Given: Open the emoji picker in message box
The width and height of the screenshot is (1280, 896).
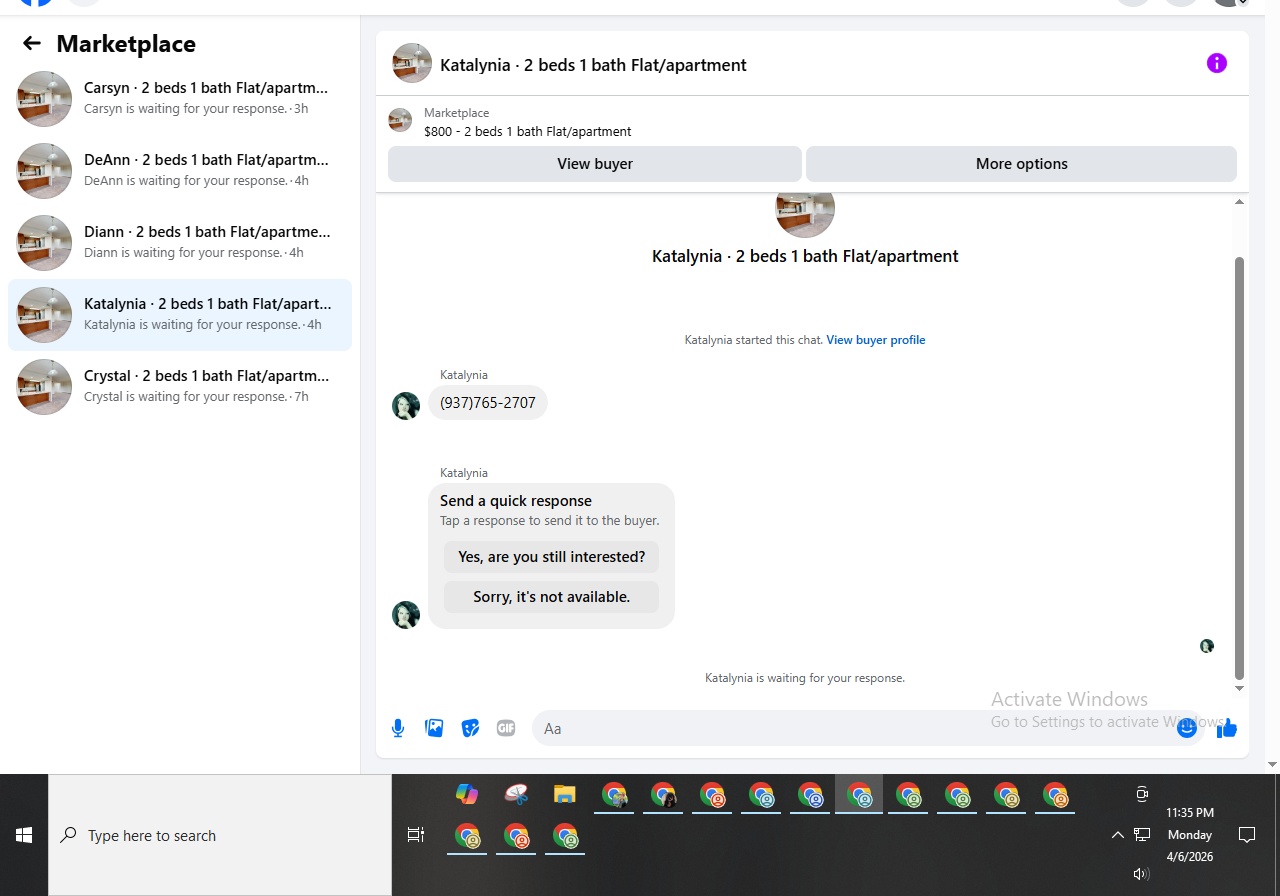Looking at the screenshot, I should coord(1187,728).
